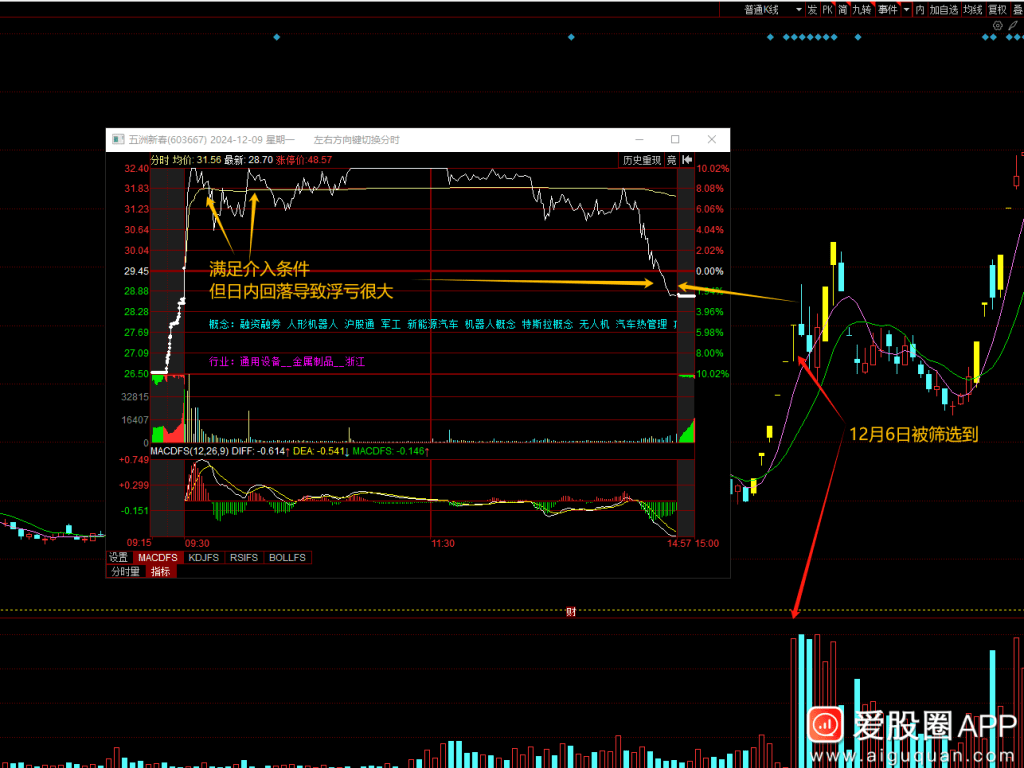The height and width of the screenshot is (768, 1024).
Task: Toggle 均线 moving average lines
Action: pos(972,9)
